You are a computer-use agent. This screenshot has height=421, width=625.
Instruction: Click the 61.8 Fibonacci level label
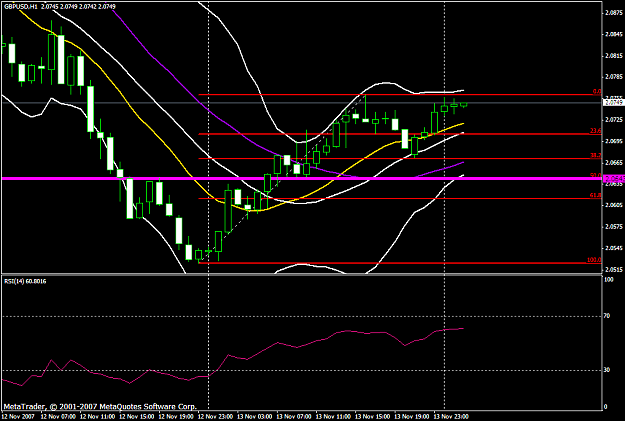pos(596,195)
